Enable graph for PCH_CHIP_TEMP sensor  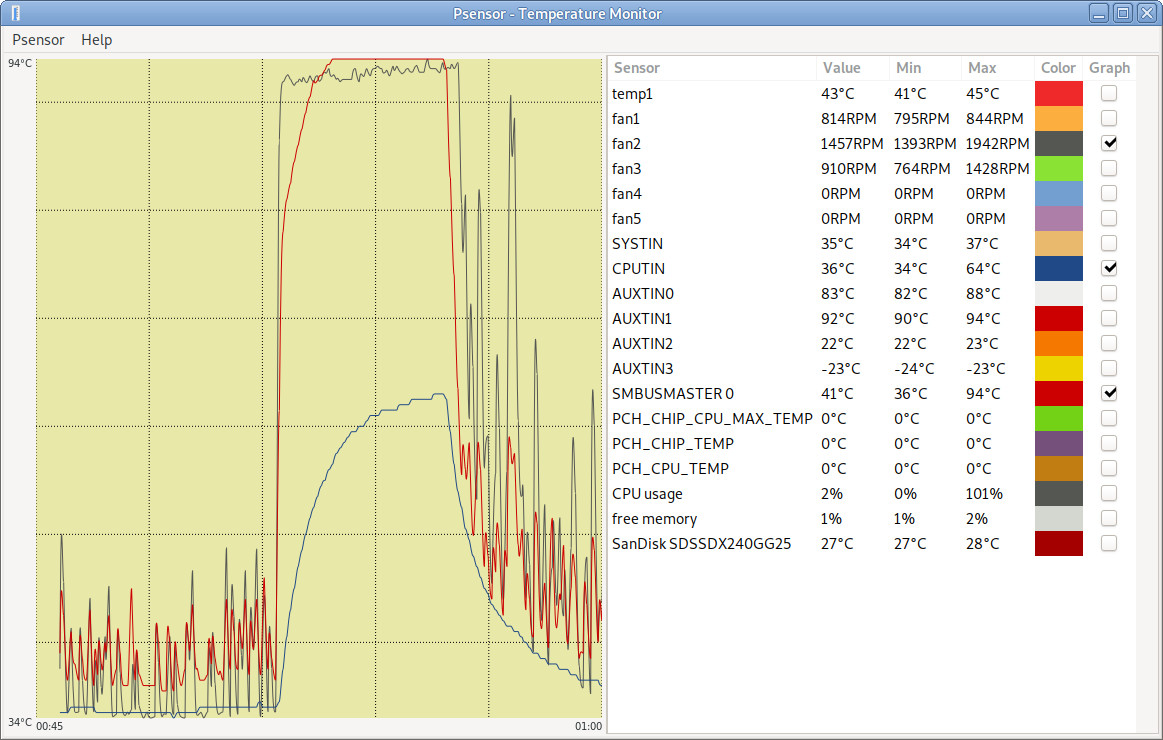(1109, 443)
